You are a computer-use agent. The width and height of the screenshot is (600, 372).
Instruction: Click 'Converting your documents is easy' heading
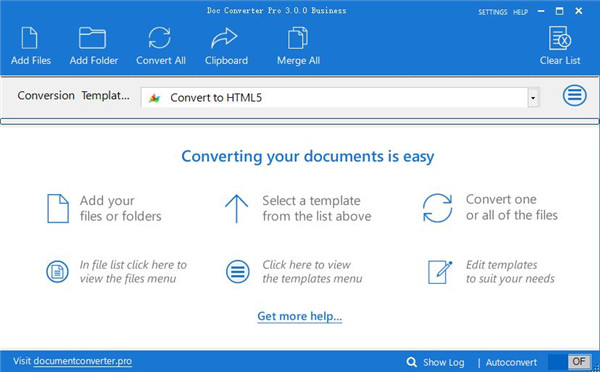308,157
